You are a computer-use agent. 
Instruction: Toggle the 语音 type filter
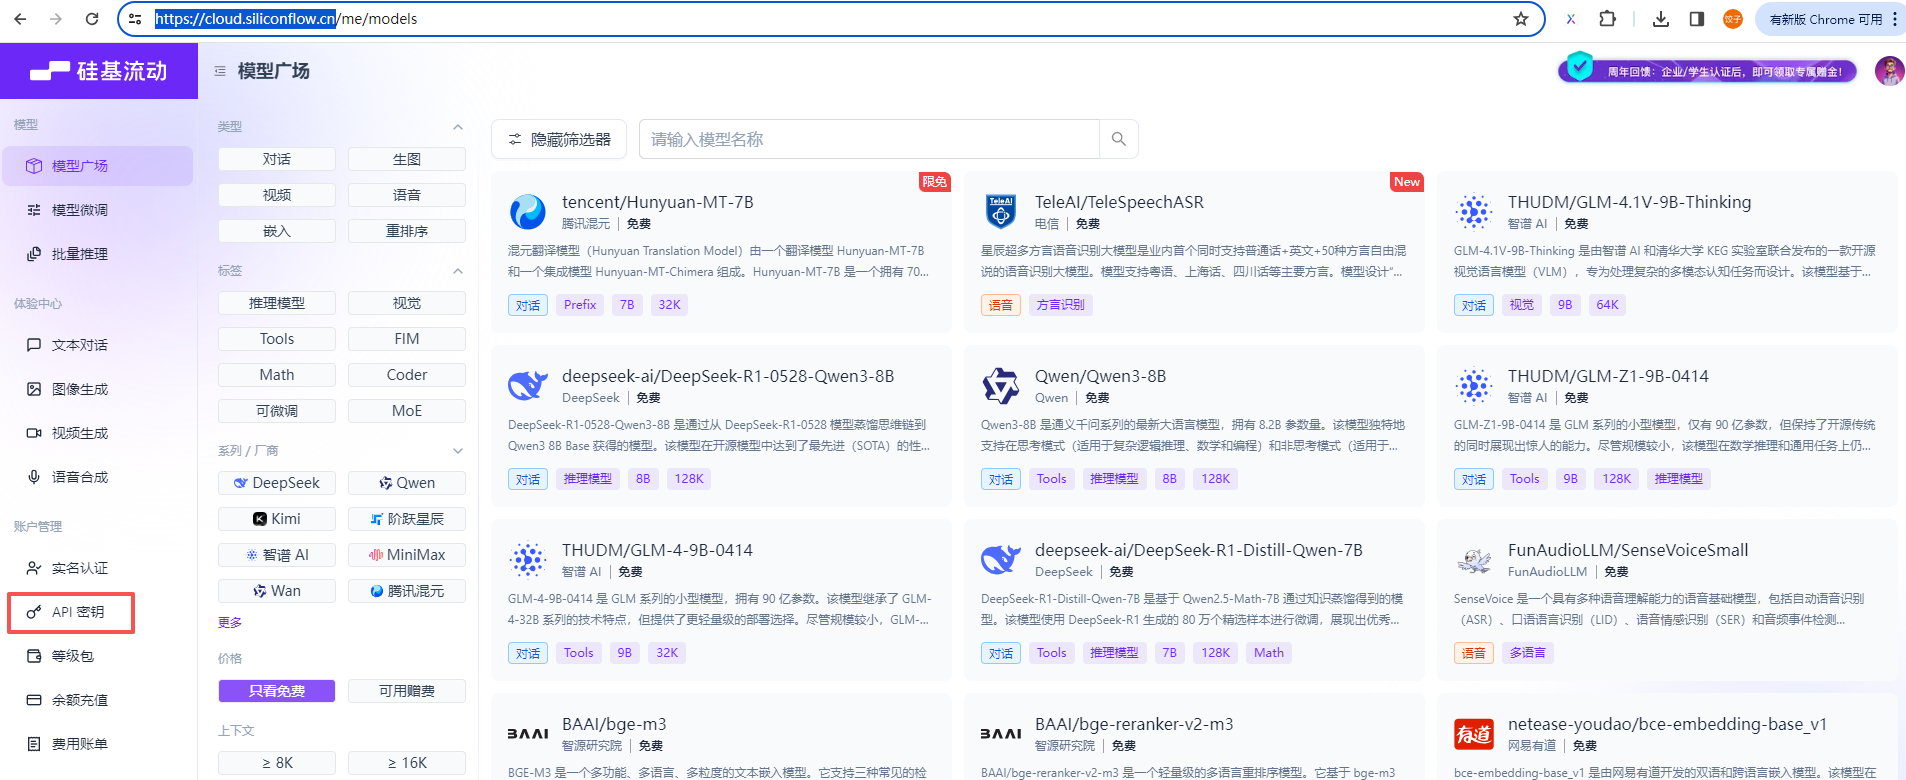pos(407,195)
